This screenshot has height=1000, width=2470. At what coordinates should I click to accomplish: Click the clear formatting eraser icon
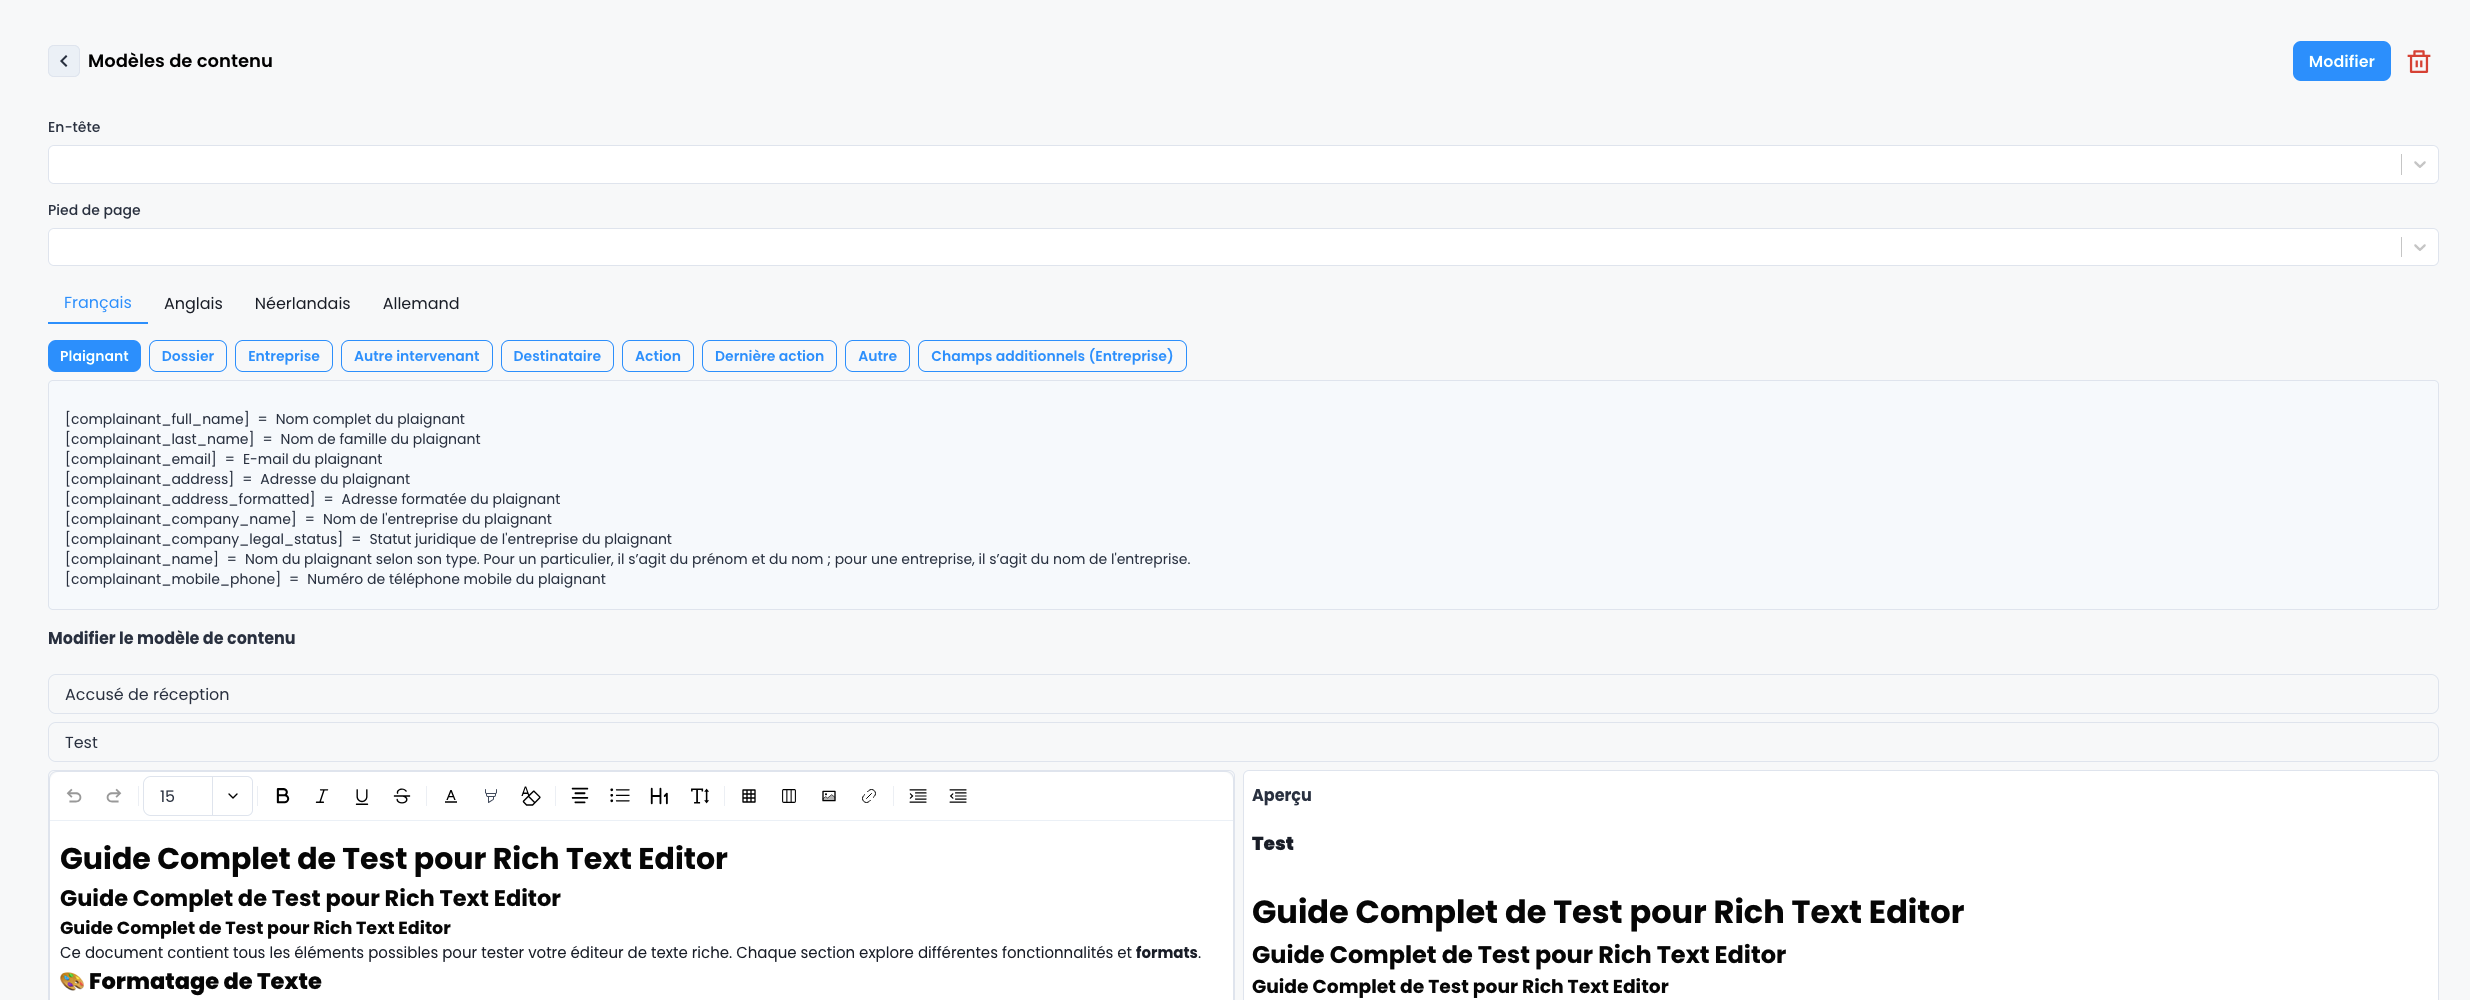[530, 796]
